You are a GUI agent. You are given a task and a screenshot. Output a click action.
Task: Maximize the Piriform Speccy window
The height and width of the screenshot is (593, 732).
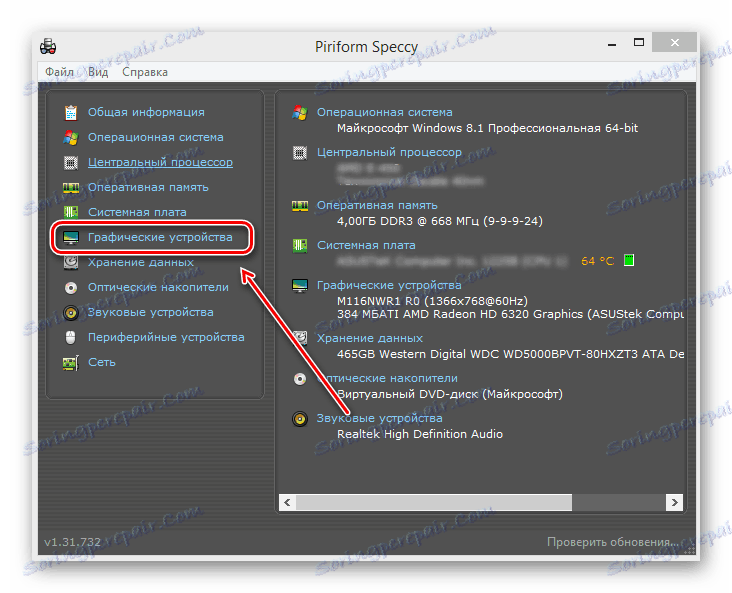(639, 42)
